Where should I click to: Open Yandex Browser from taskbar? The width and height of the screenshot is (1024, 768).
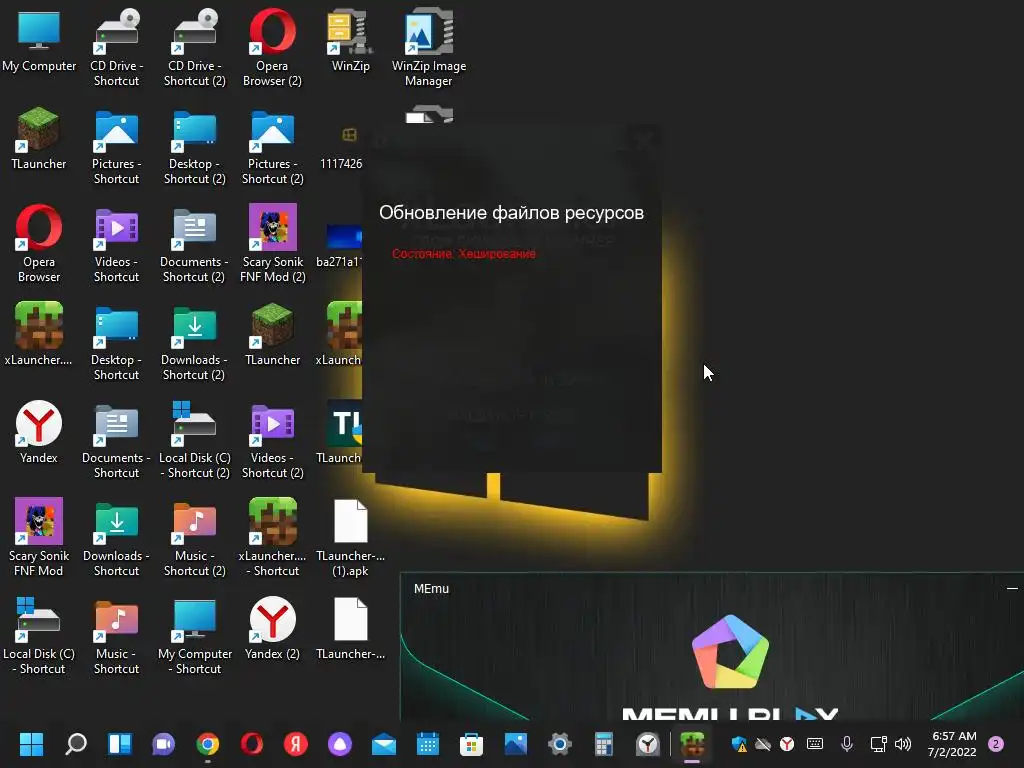tap(296, 744)
